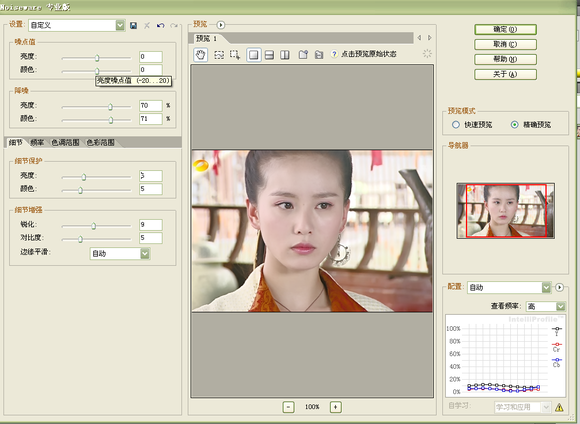The height and width of the screenshot is (424, 580).
Task: Open the 预览 panel menu arrow
Action: [221, 25]
